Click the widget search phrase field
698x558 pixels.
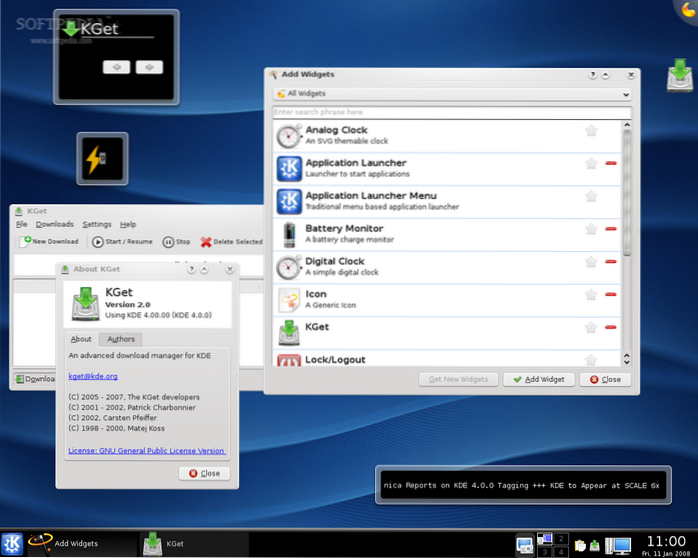[x=452, y=112]
